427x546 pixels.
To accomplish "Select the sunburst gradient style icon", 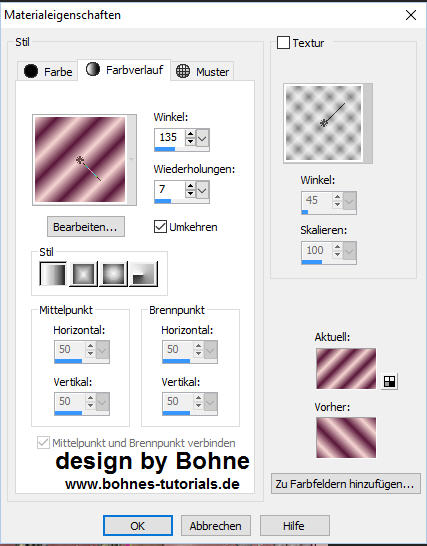I will 113,274.
